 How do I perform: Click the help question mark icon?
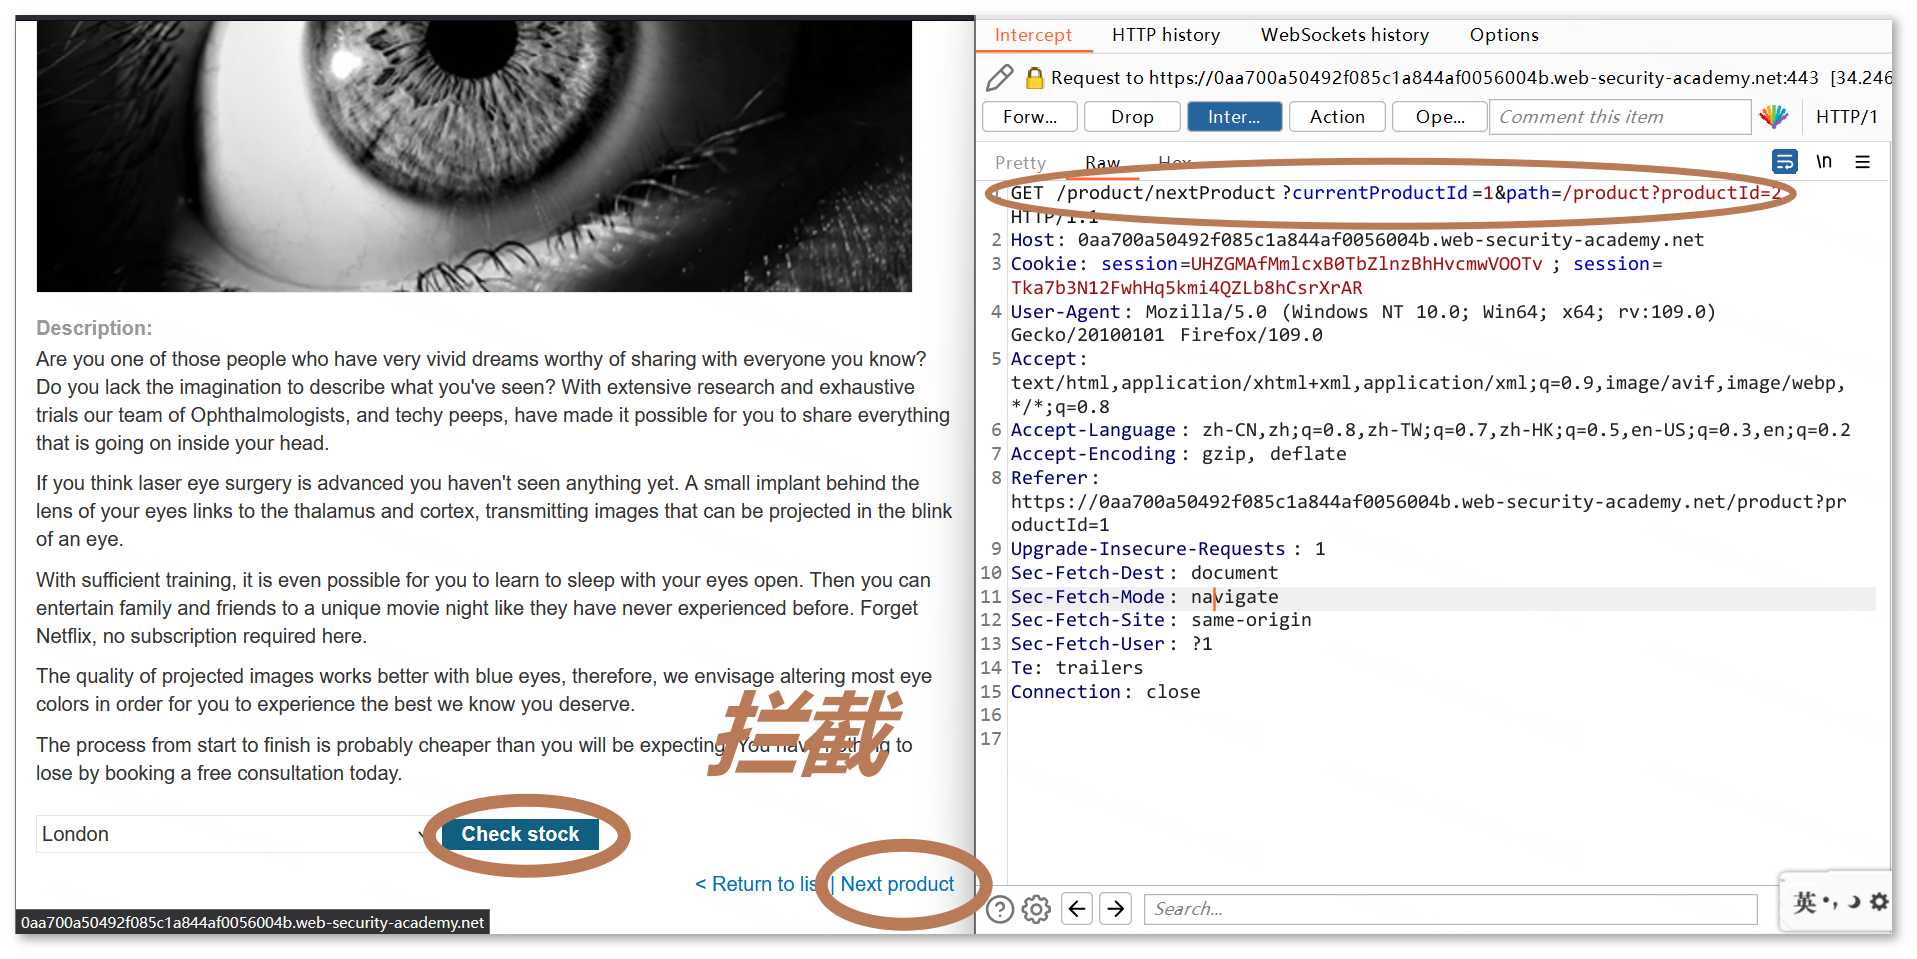click(1000, 909)
